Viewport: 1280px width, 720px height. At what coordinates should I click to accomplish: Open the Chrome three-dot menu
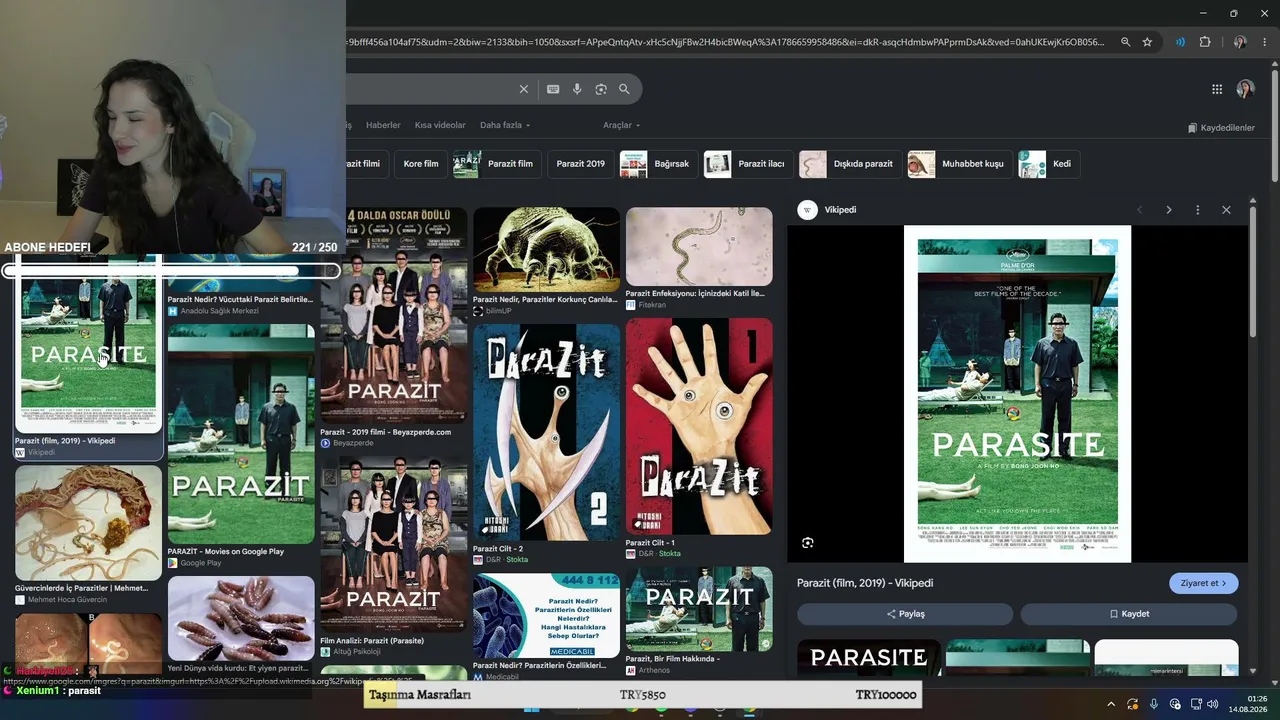point(1263,42)
